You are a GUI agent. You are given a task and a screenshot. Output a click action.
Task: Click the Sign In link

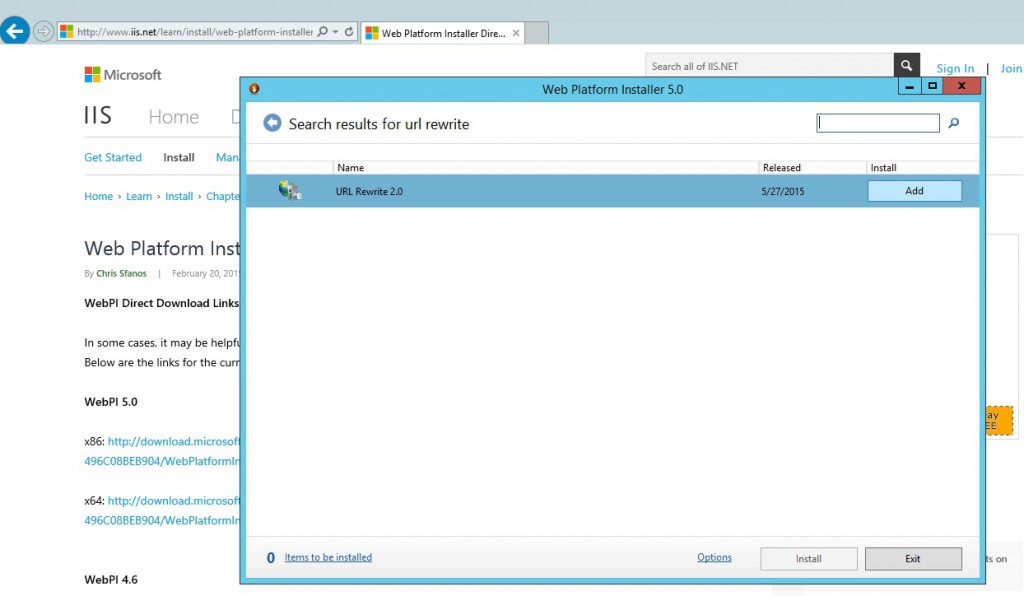955,68
